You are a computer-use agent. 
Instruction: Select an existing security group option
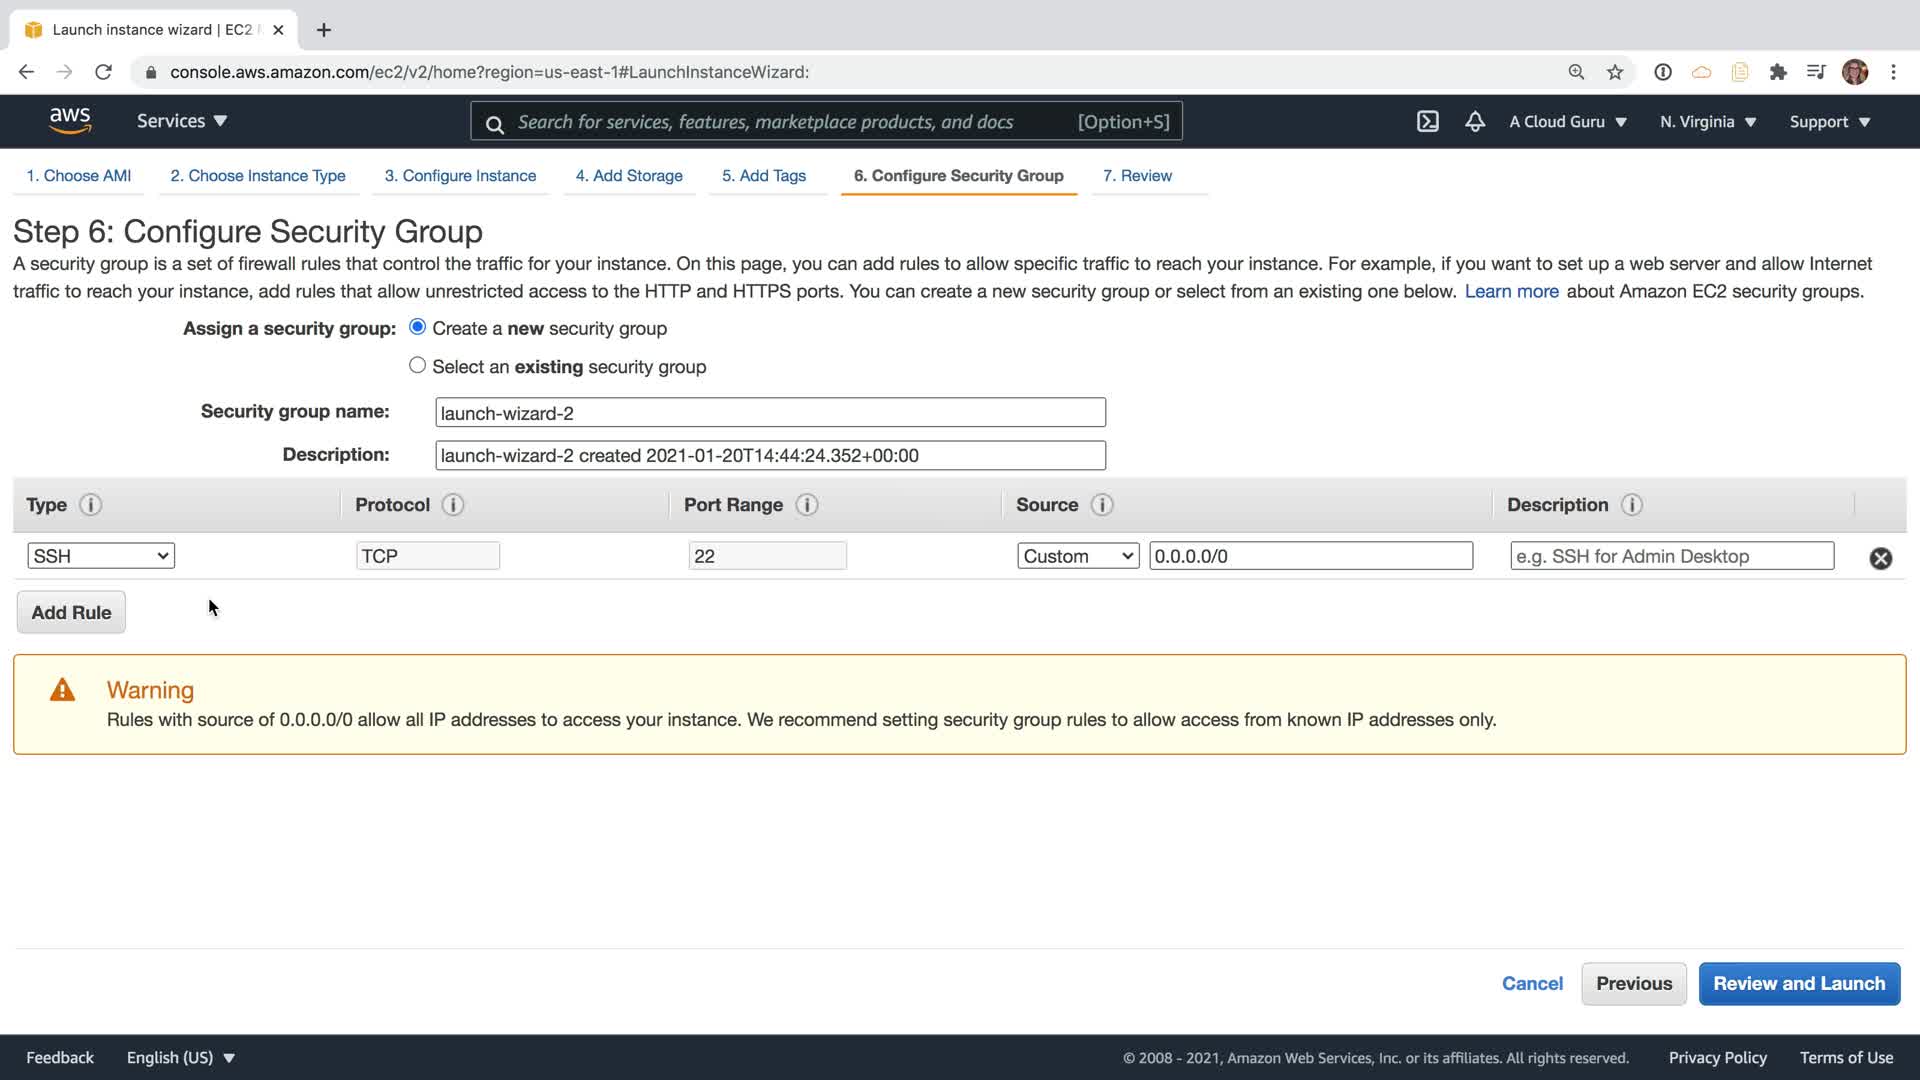click(417, 366)
